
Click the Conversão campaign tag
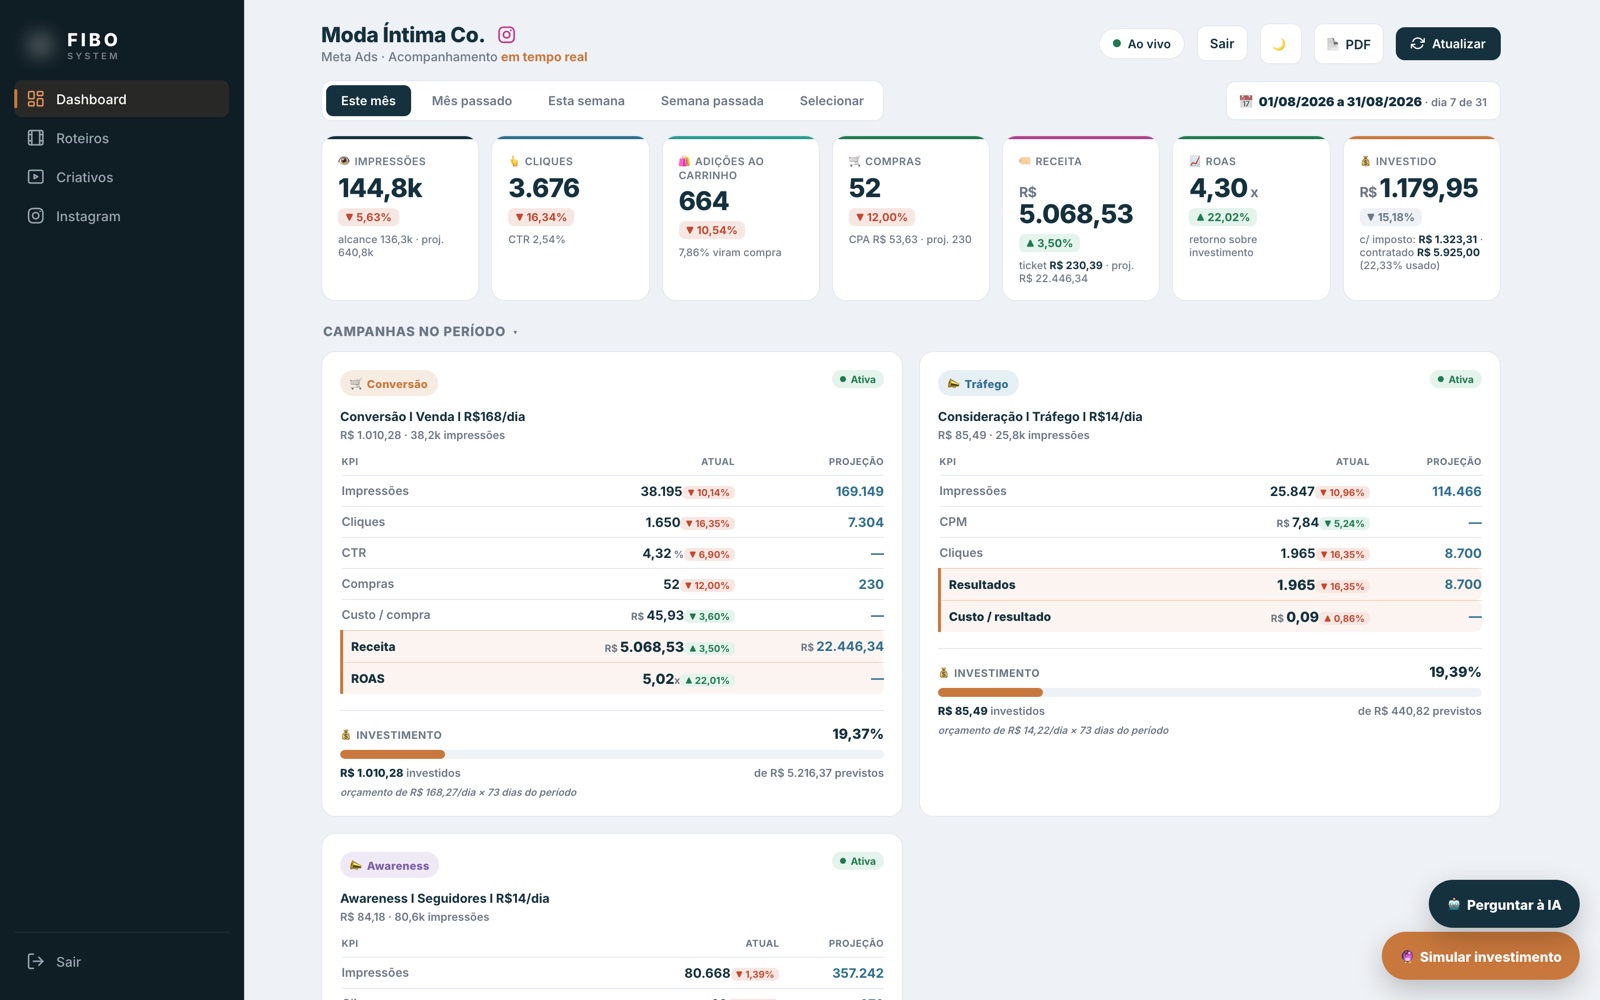click(389, 384)
